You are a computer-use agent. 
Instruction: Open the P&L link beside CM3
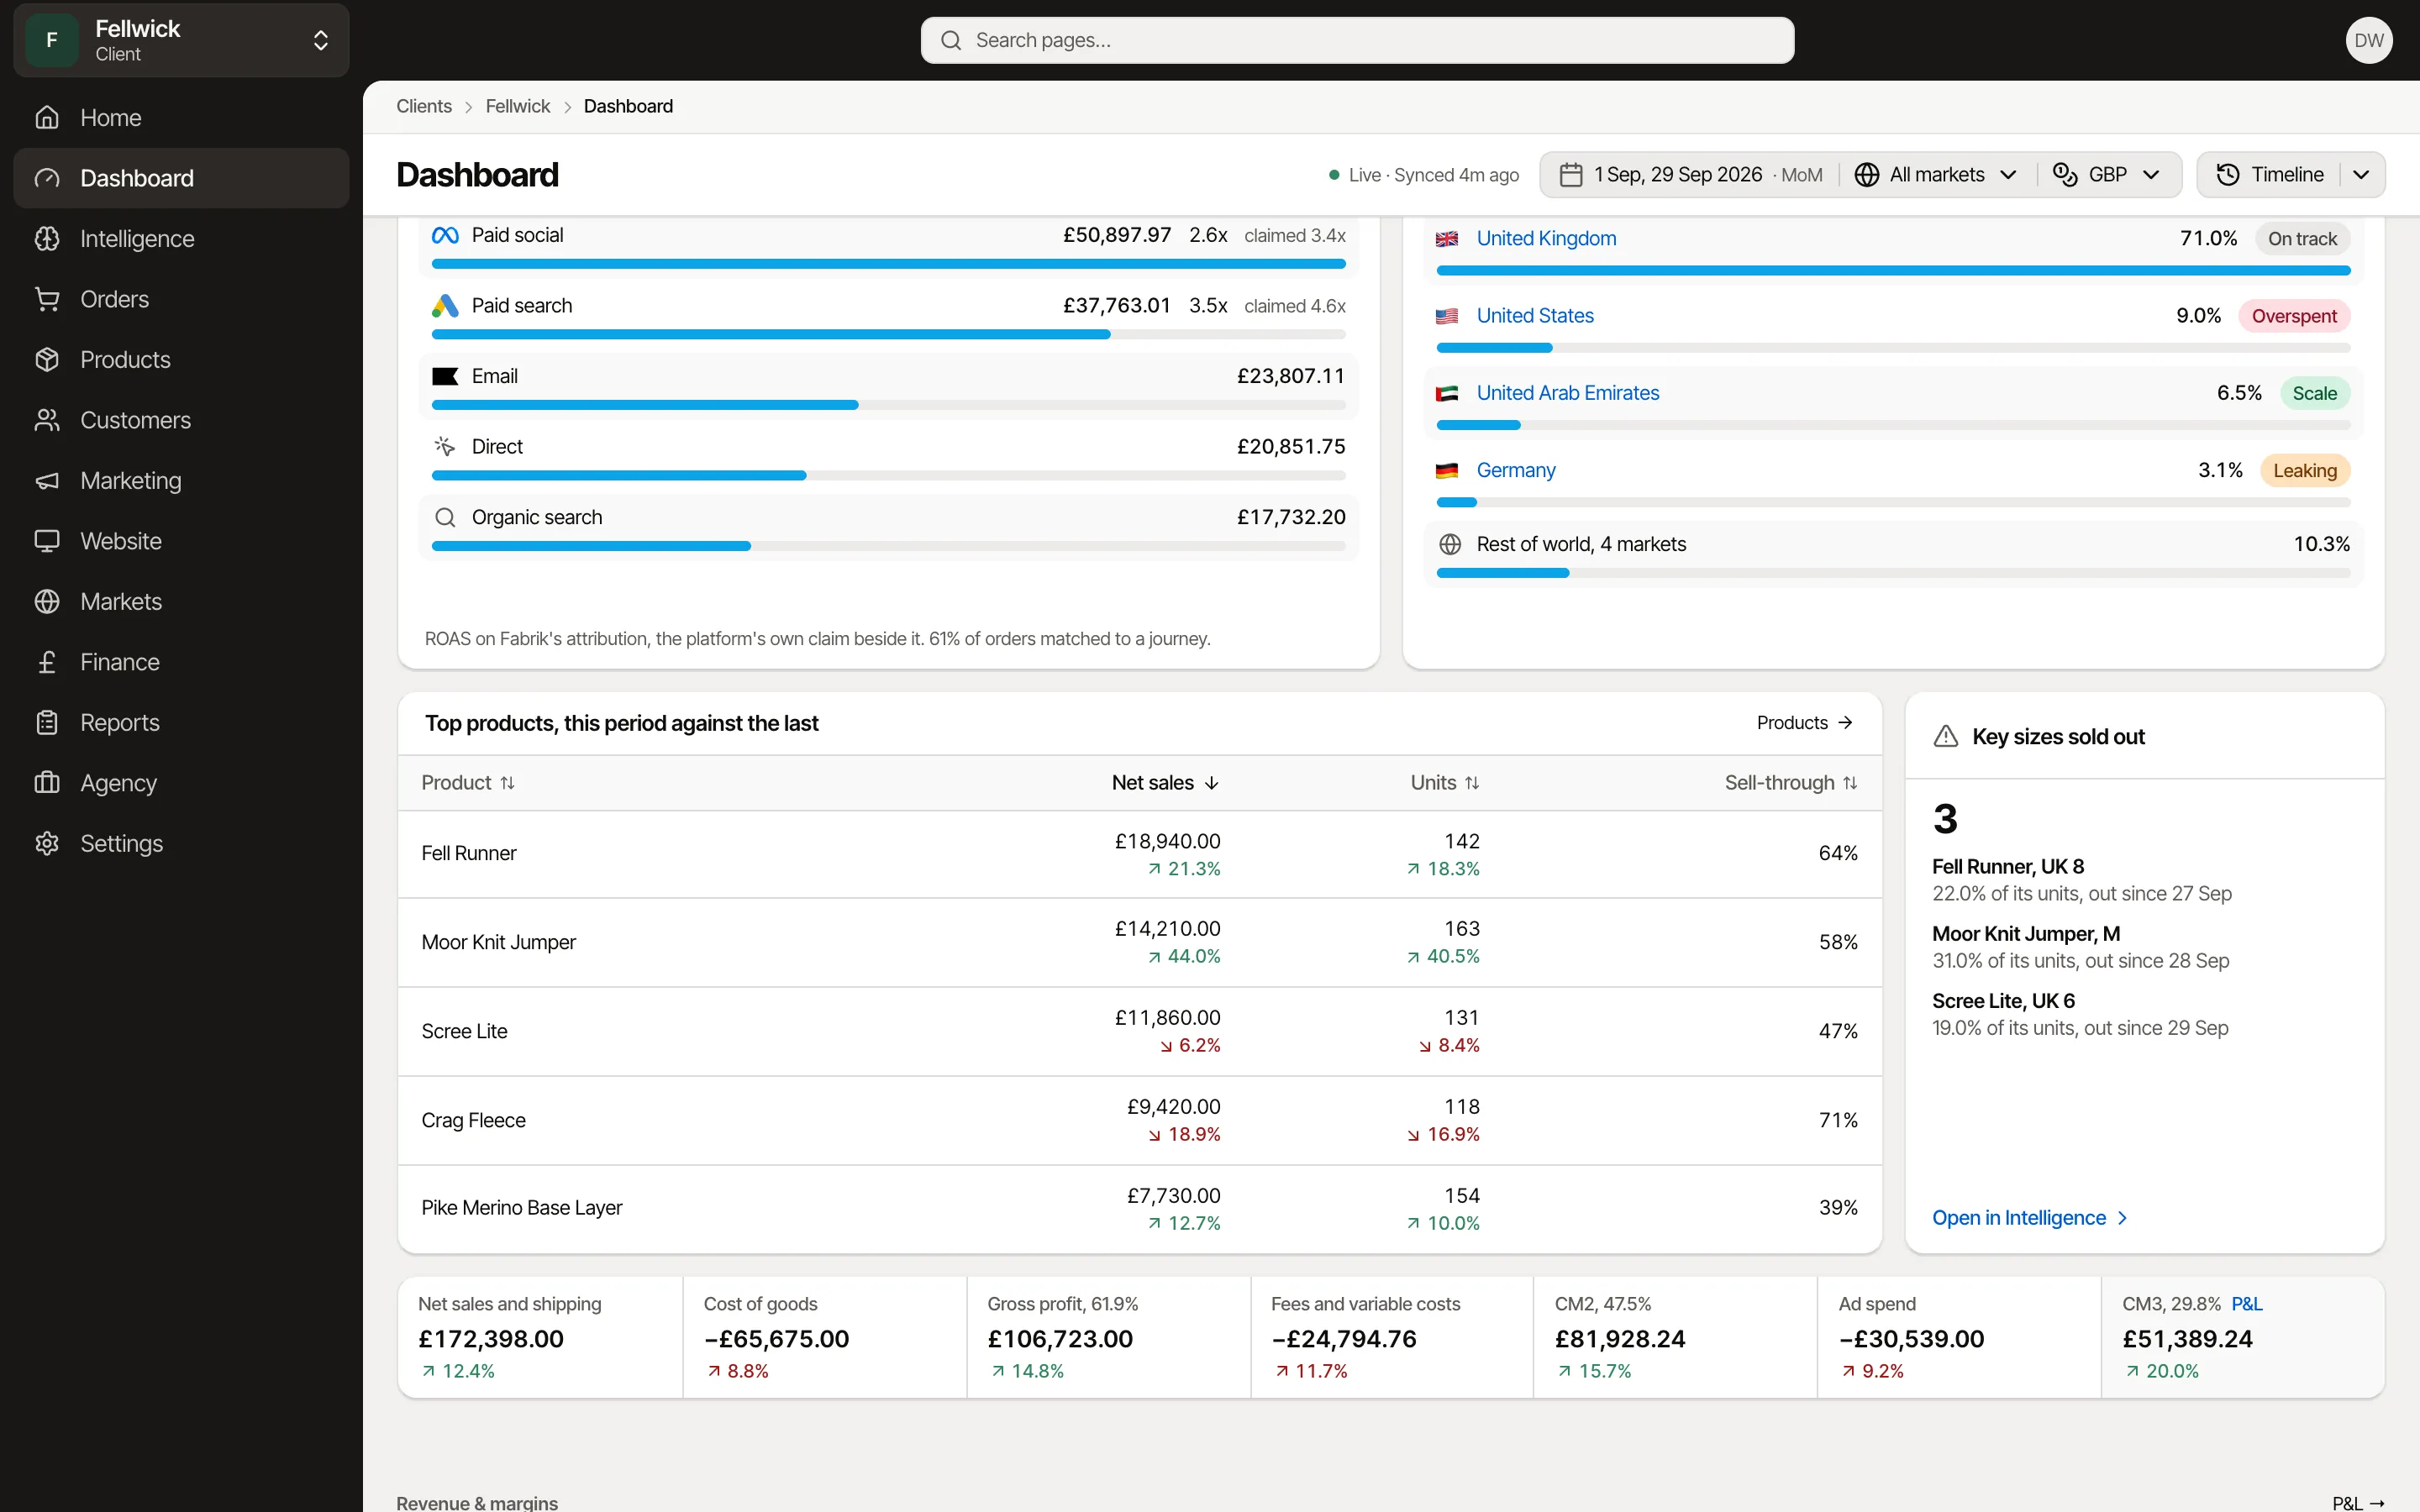click(x=2246, y=1304)
